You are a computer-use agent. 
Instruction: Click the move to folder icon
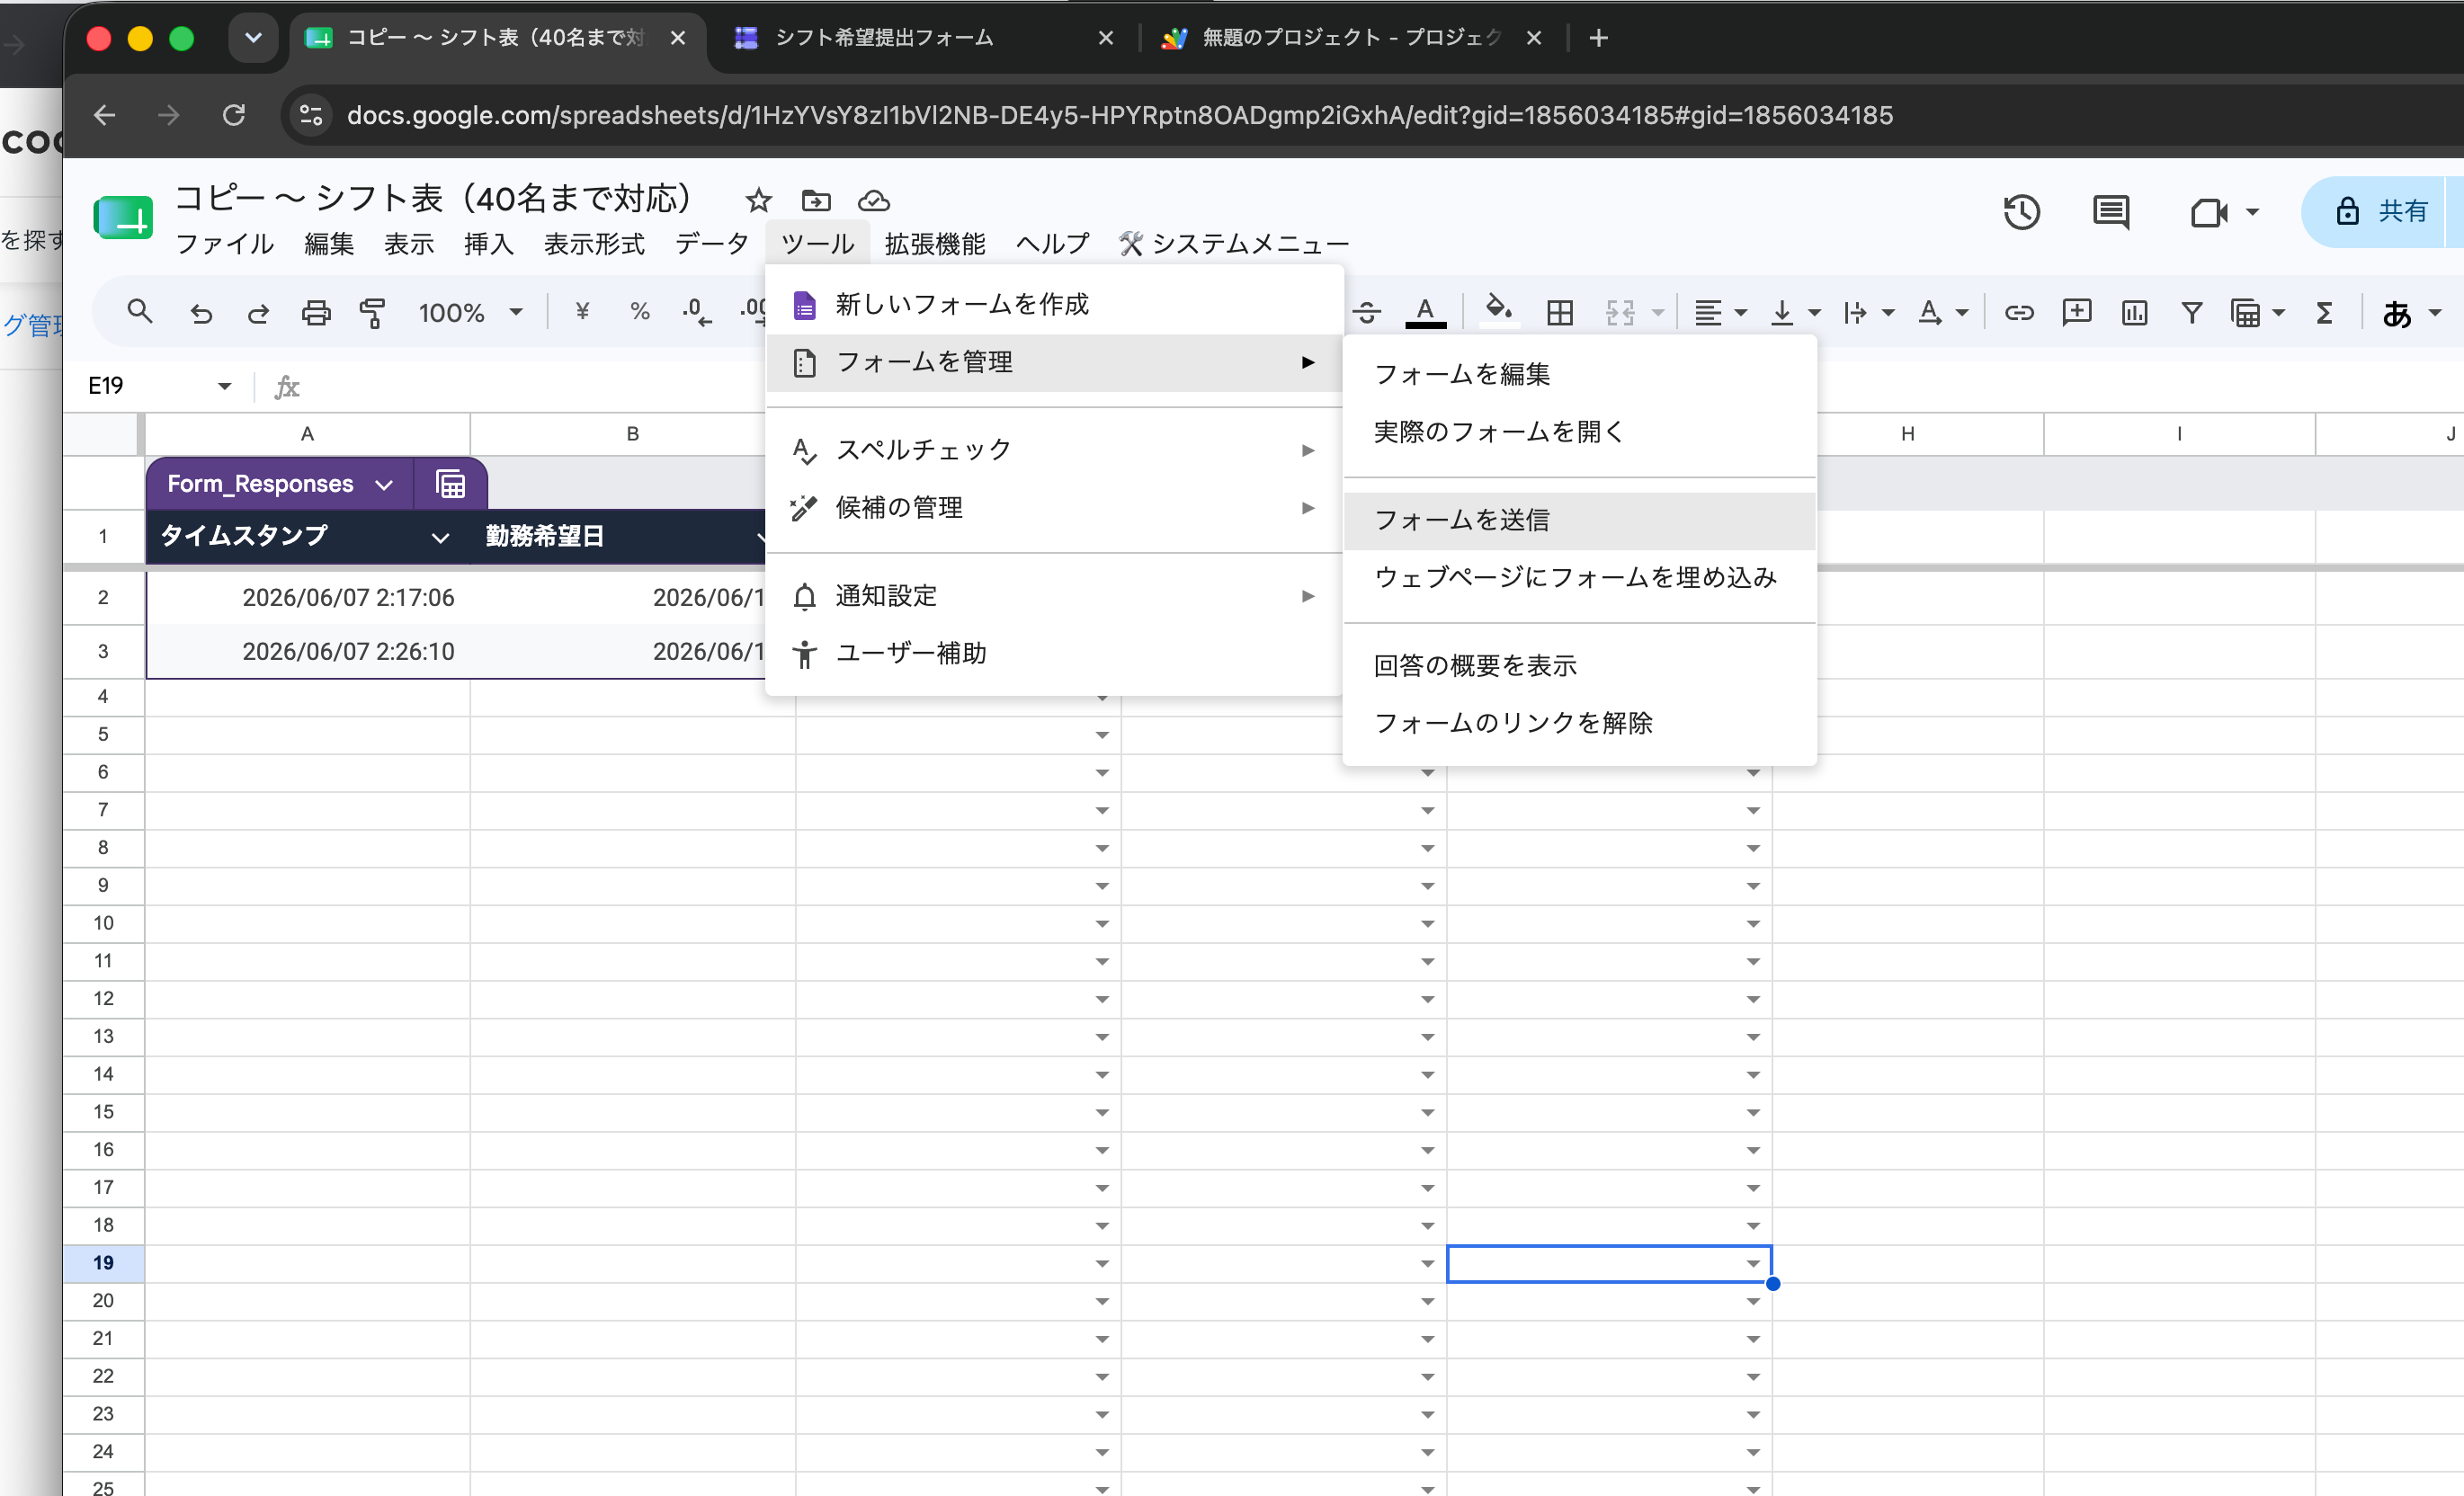pos(816,200)
